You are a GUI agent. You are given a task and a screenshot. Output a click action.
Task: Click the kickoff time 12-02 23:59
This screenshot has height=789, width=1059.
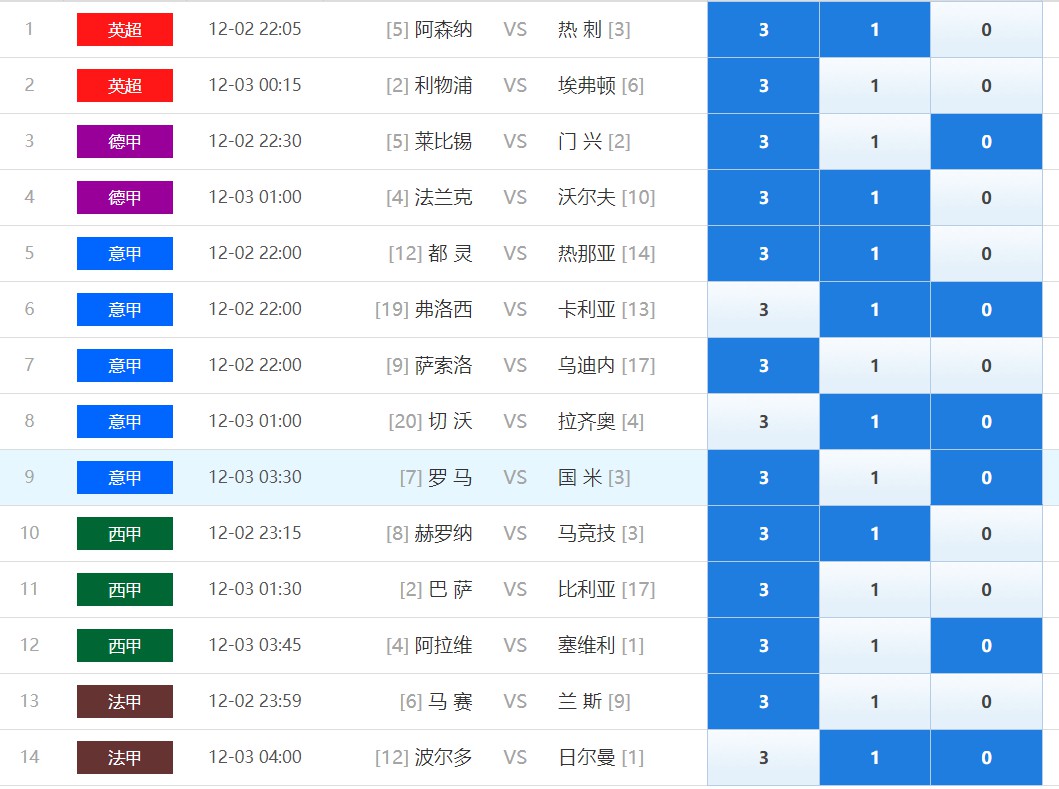(x=255, y=701)
